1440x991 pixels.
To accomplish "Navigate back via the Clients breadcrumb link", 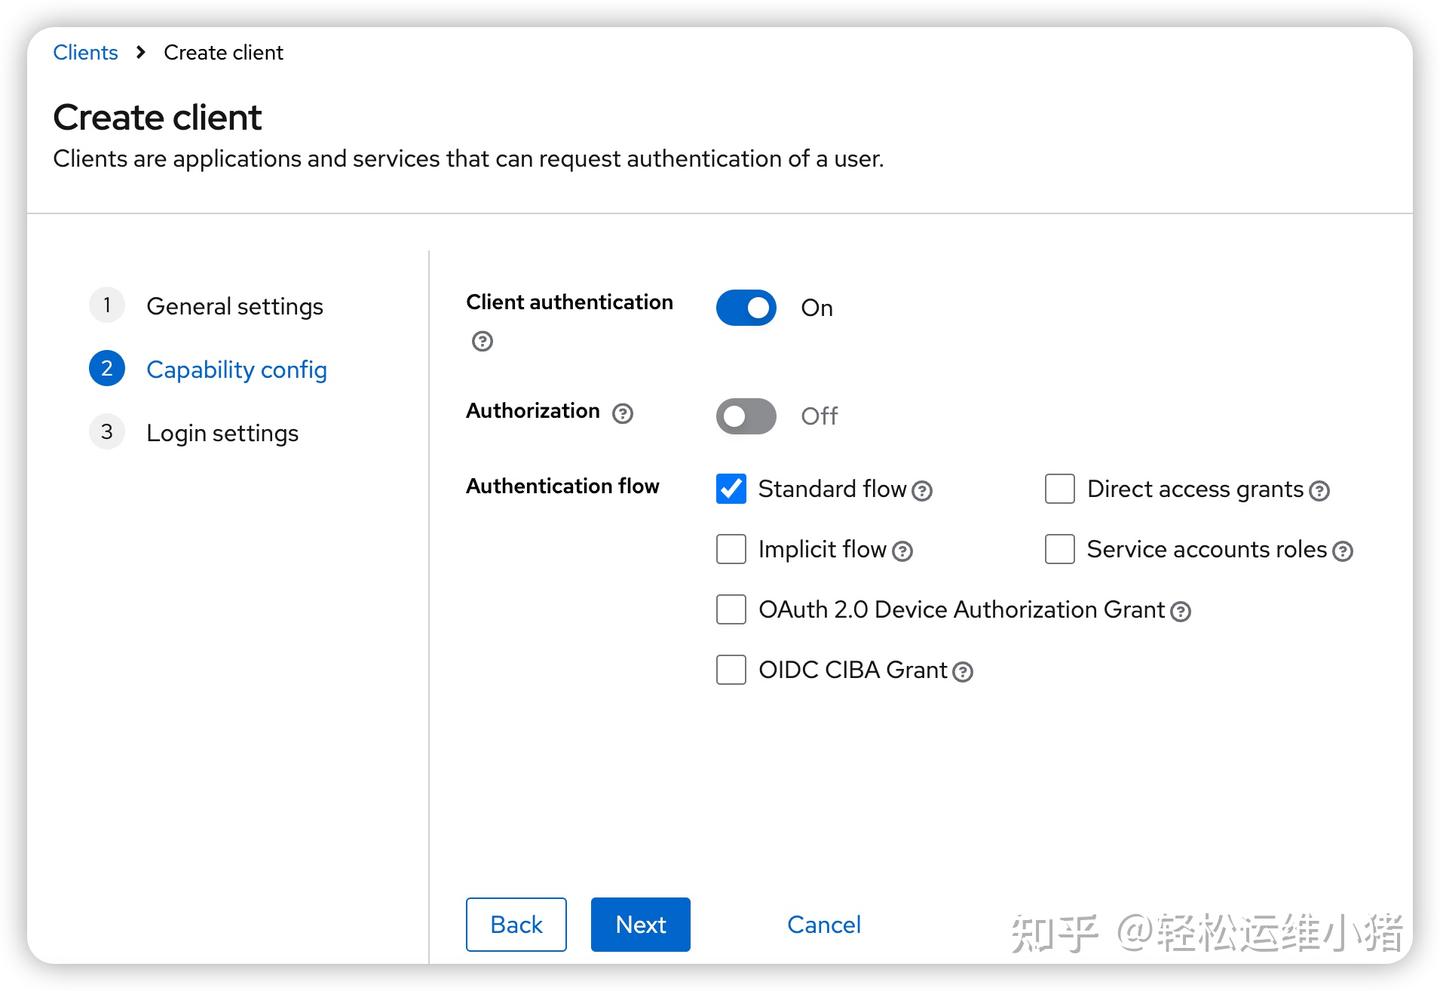I will [85, 52].
